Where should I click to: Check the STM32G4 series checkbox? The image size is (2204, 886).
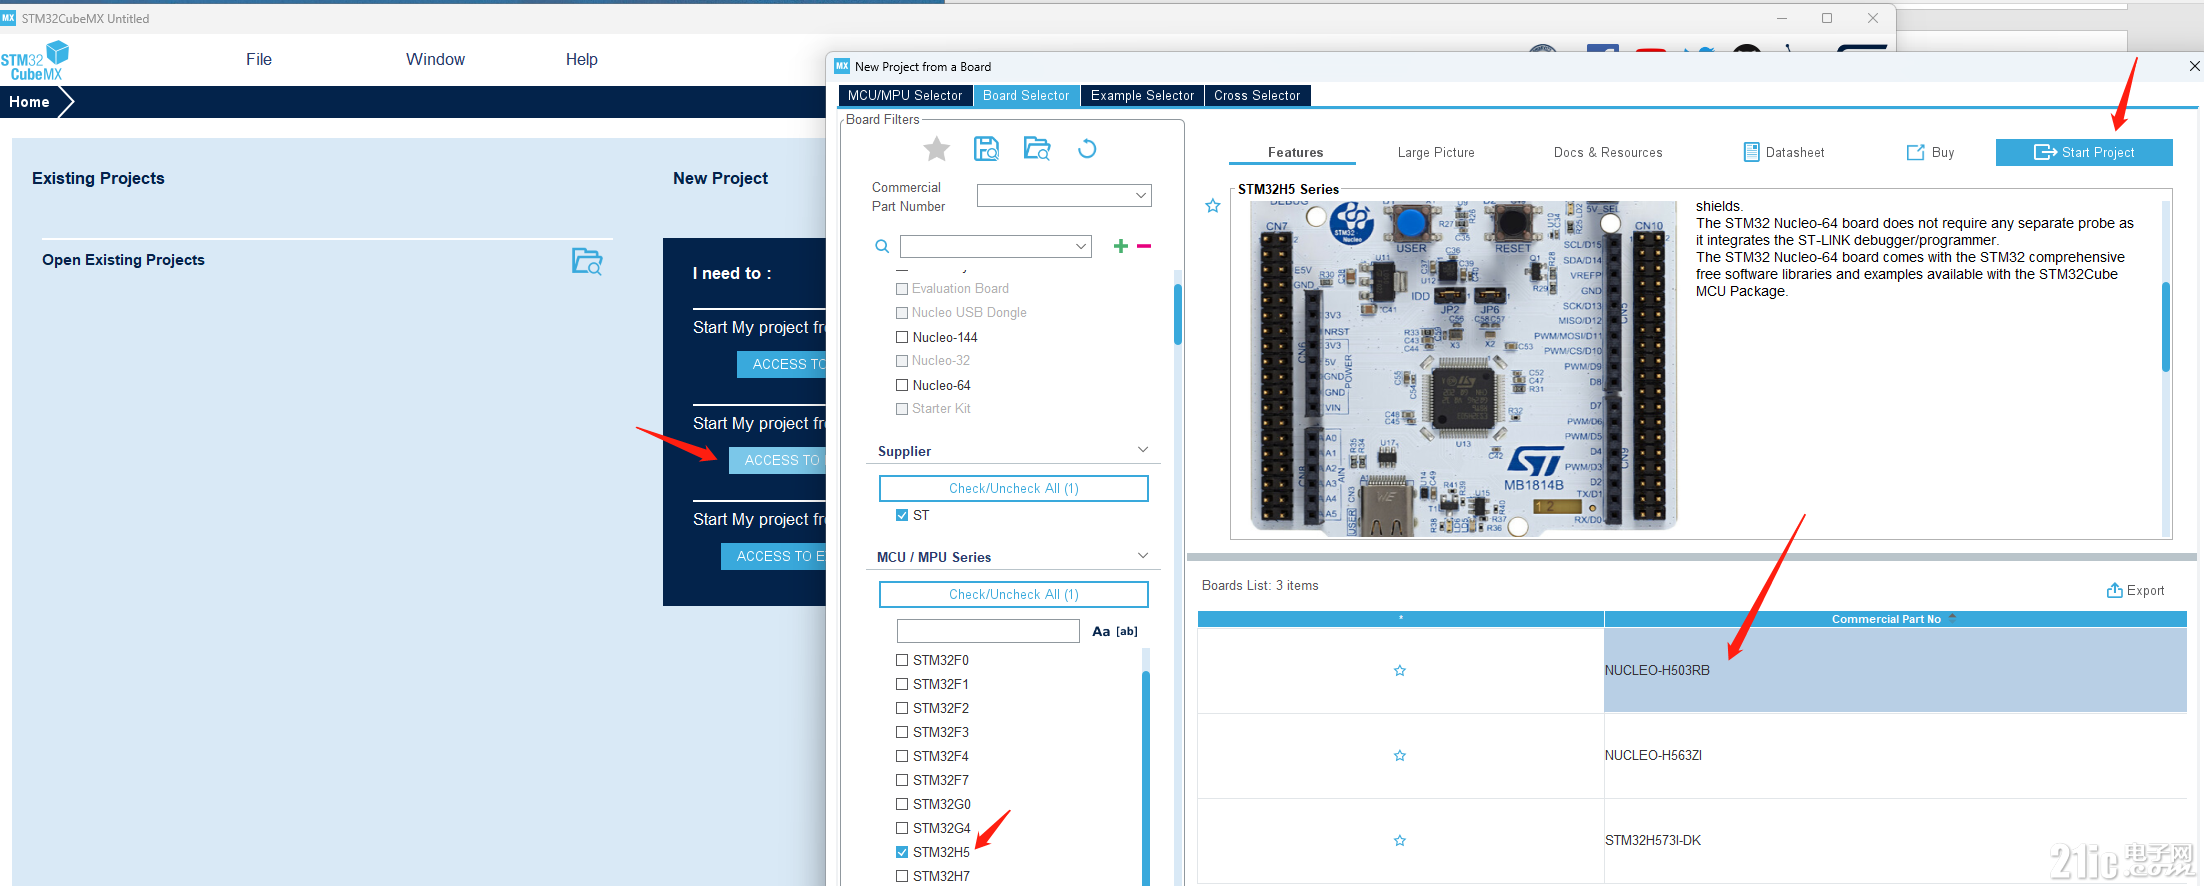tap(902, 828)
